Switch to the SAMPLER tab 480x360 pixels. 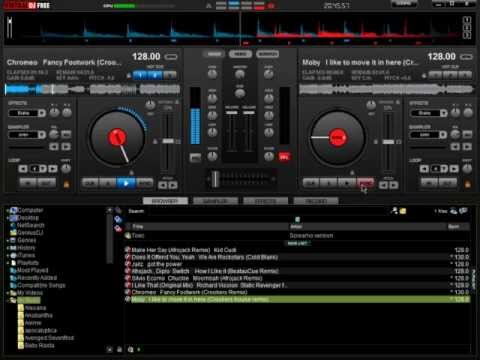click(x=215, y=201)
